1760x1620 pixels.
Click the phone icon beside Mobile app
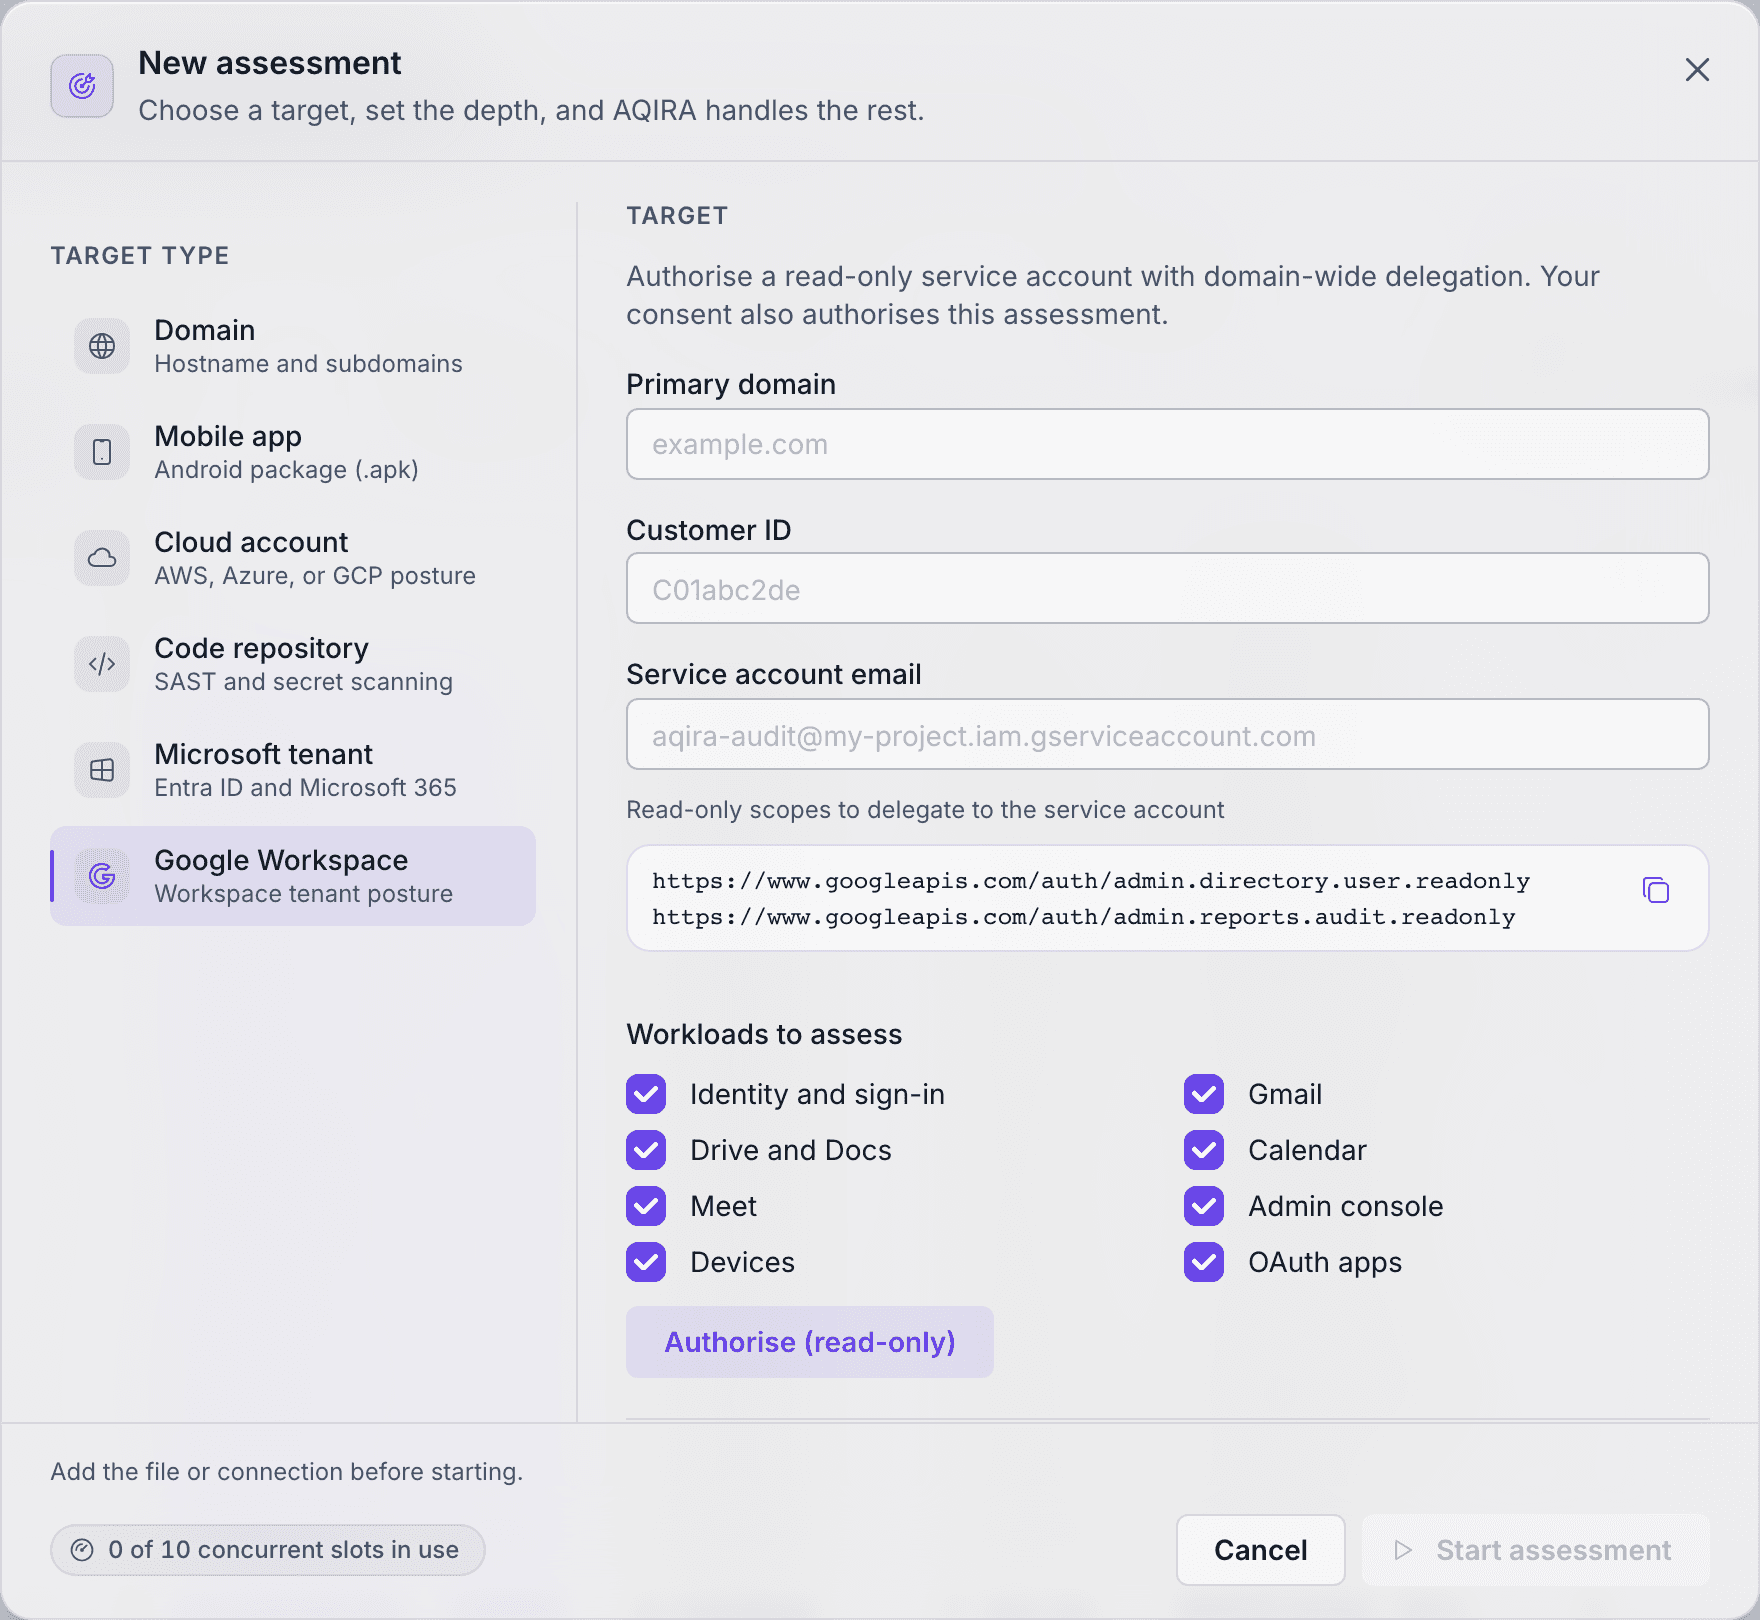coord(102,452)
